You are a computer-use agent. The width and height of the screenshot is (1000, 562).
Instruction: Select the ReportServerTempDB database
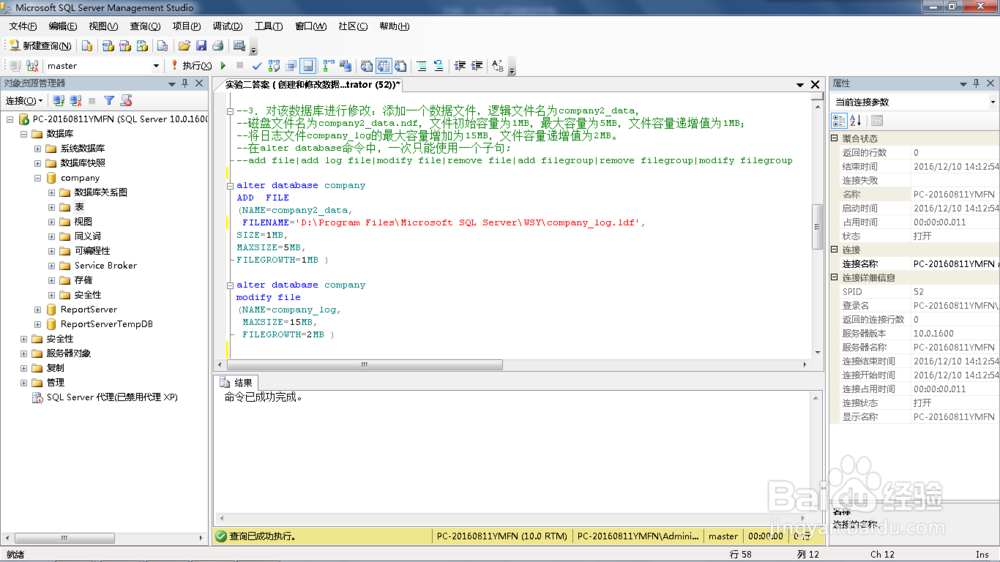tap(107, 324)
